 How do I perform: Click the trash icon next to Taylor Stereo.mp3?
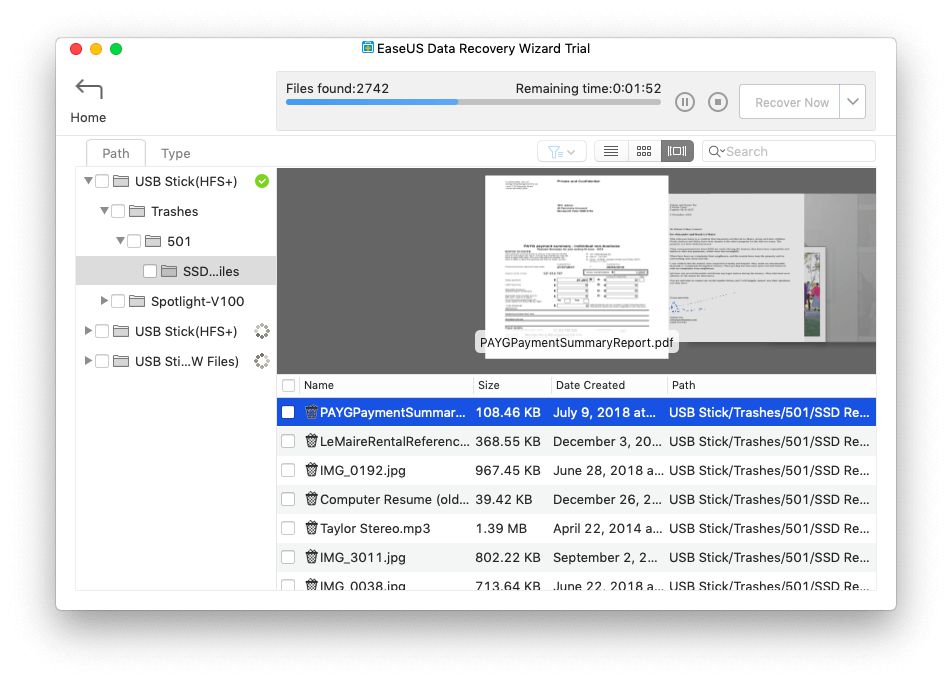coord(311,528)
